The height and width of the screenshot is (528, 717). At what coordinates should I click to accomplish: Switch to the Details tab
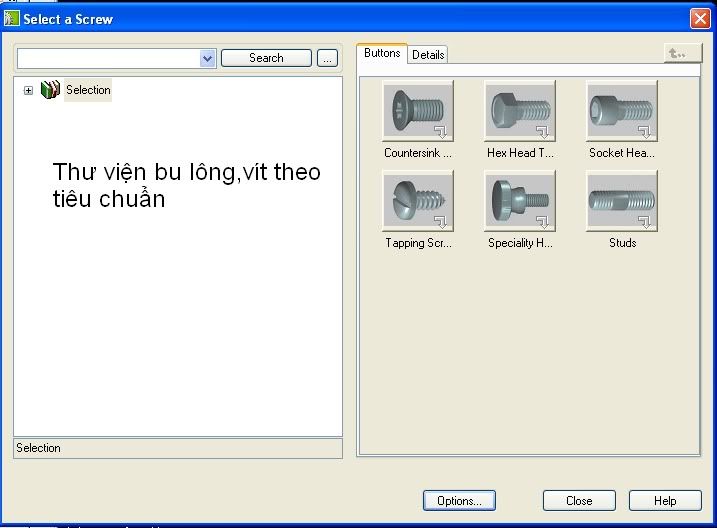pyautogui.click(x=428, y=55)
